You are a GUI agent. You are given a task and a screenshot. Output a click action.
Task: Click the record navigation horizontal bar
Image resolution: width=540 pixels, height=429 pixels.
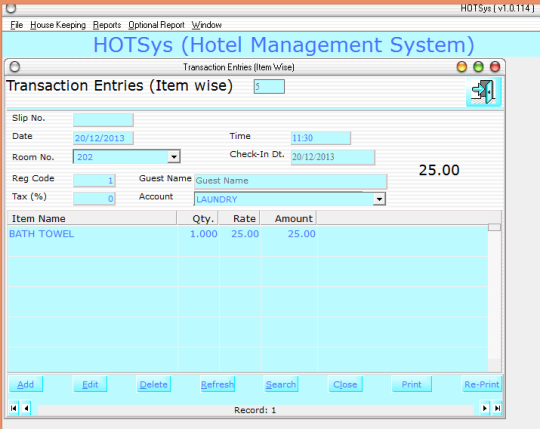pos(256,410)
